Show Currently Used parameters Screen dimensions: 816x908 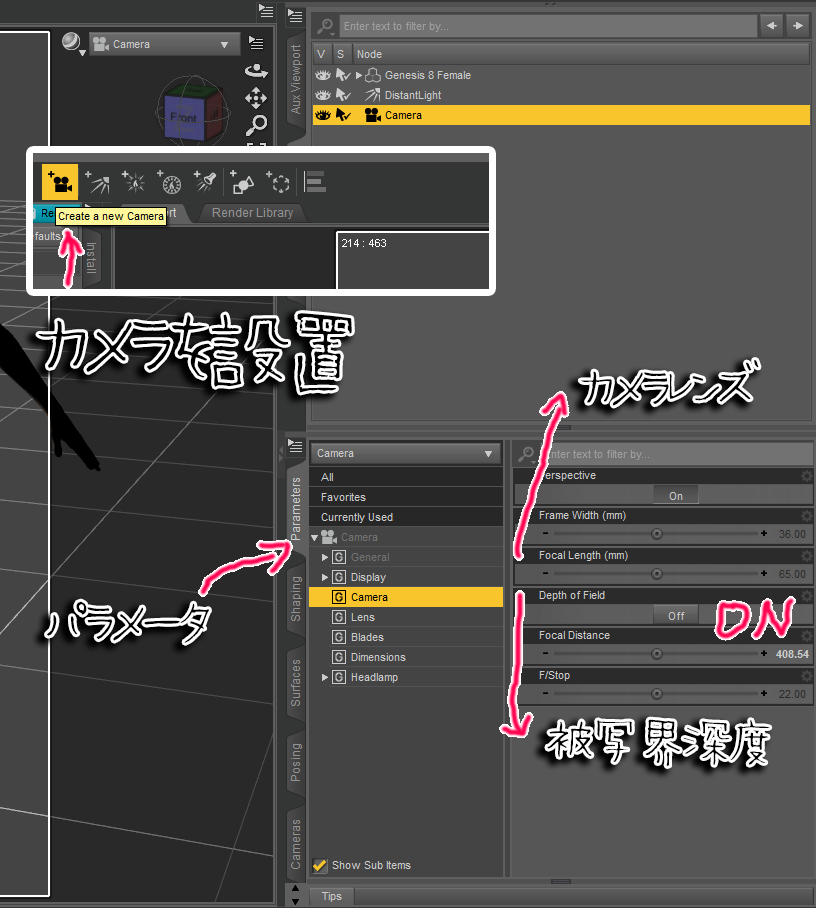(x=406, y=517)
